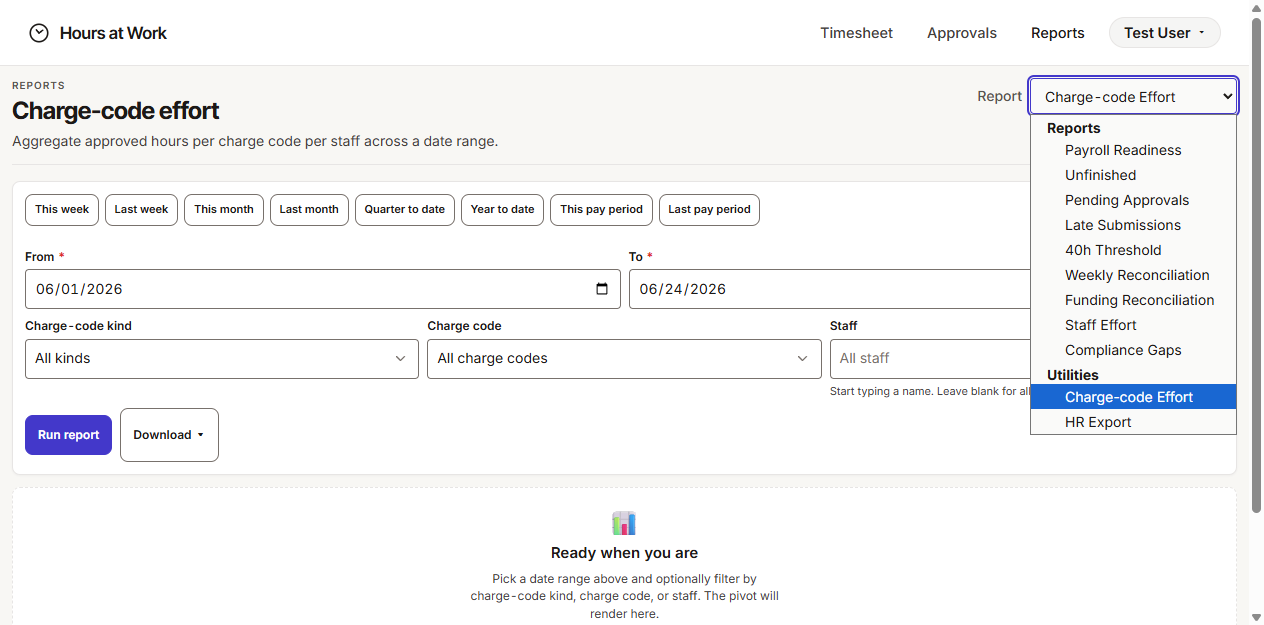Image resolution: width=1264 pixels, height=625 pixels.
Task: Open the From date calendar picker icon
Action: coord(602,289)
